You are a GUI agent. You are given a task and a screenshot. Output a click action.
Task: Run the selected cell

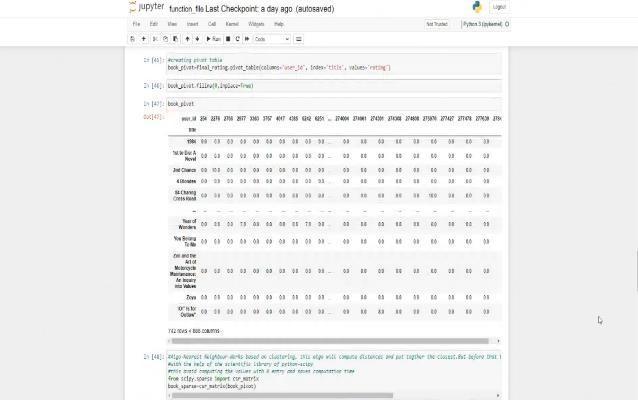(213, 39)
